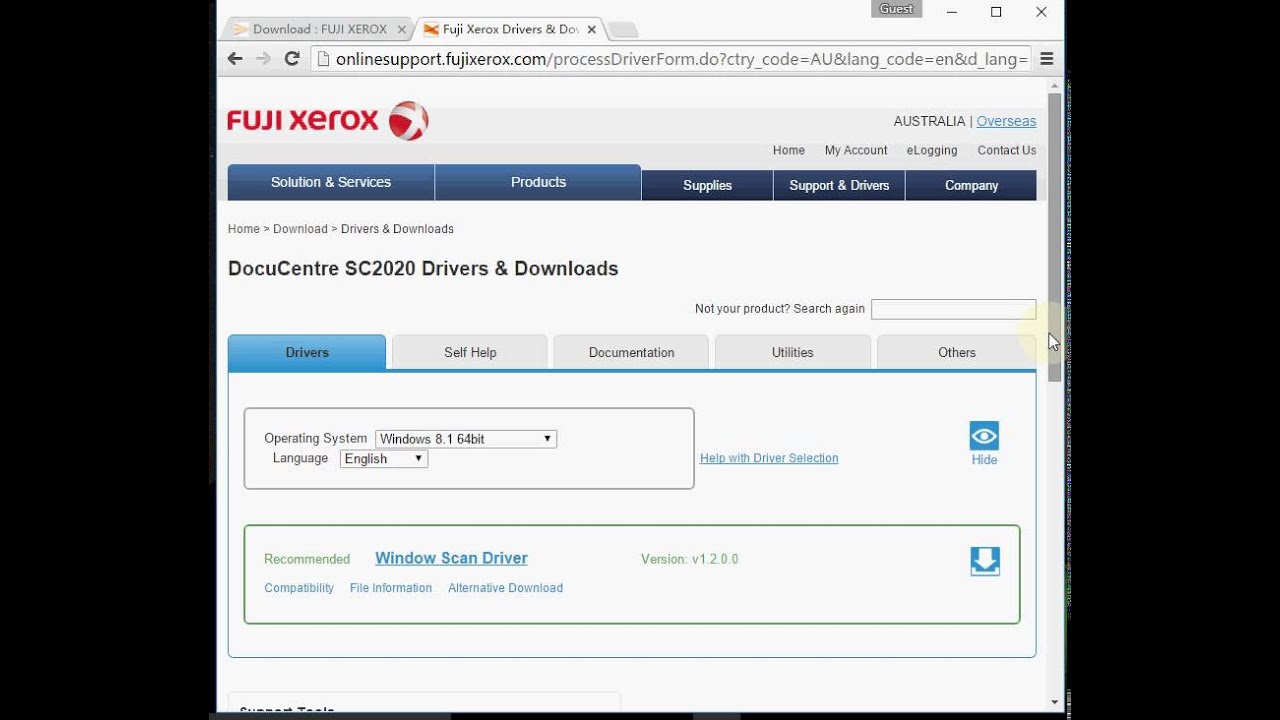Image resolution: width=1280 pixels, height=720 pixels.
Task: Click the Fuji Xerox logo
Action: pyautogui.click(x=328, y=121)
